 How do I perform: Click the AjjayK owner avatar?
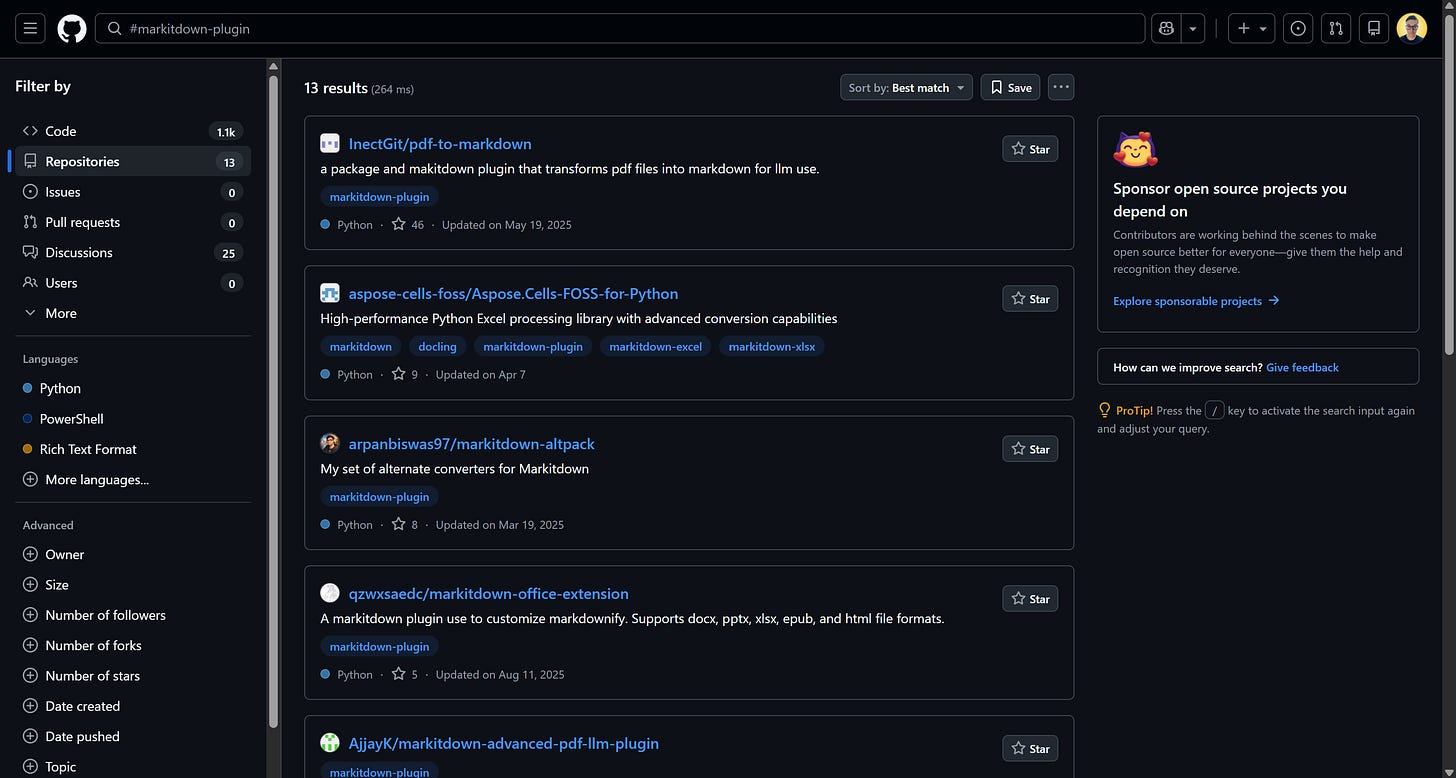click(x=330, y=743)
